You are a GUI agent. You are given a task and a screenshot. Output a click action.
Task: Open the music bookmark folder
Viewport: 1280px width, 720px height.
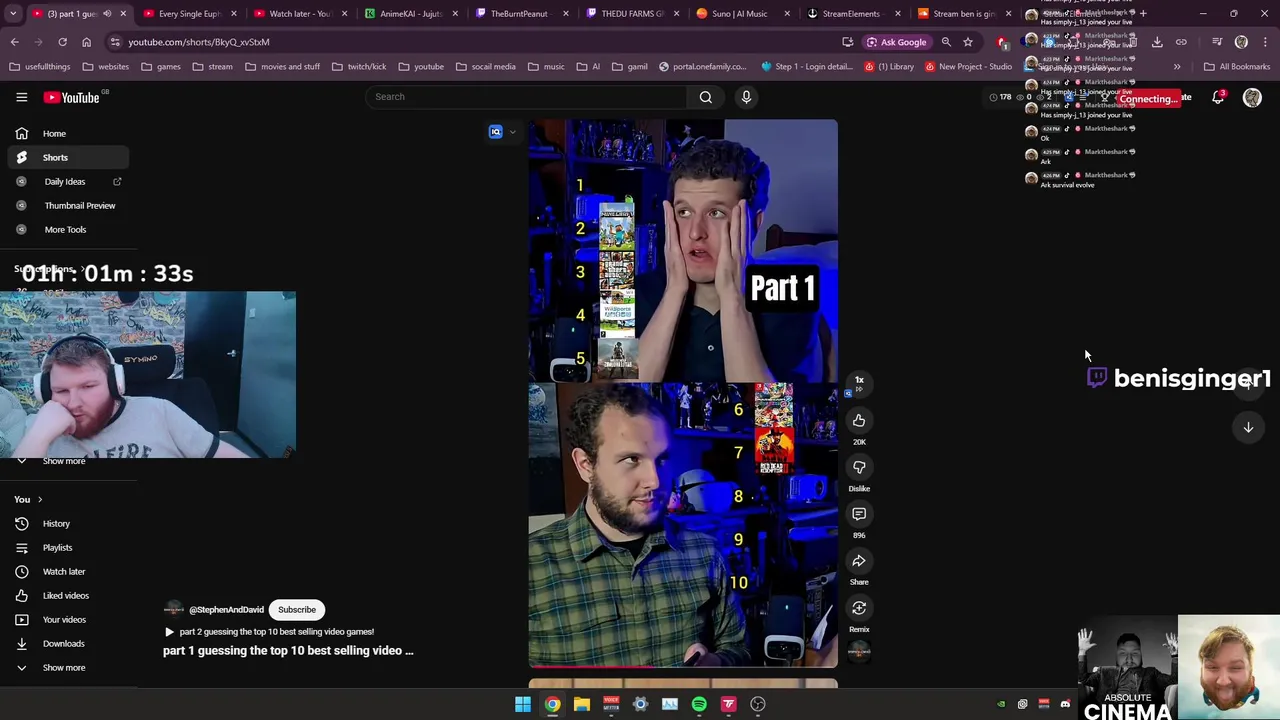[x=546, y=67]
